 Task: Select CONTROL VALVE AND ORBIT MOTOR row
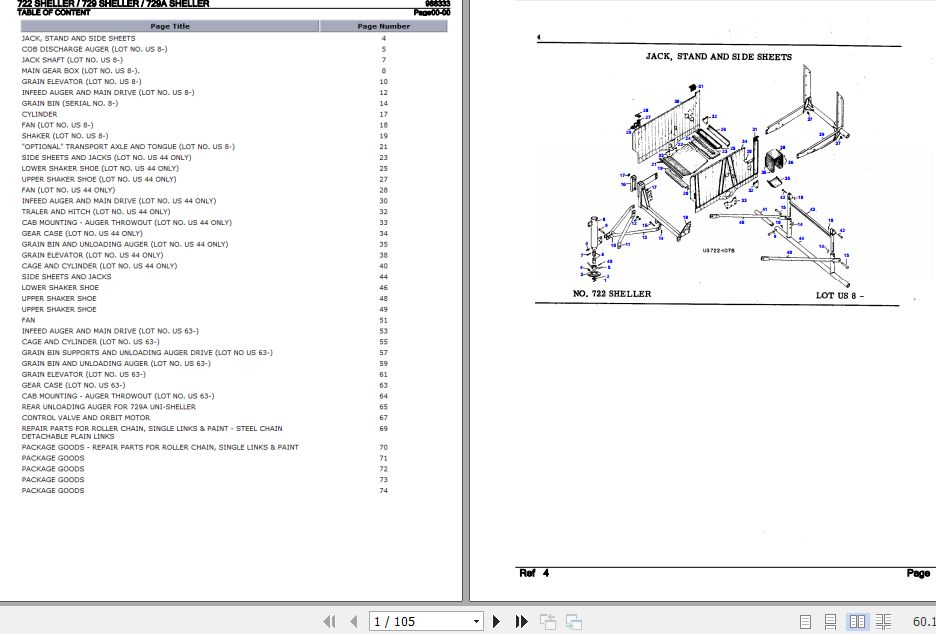pyautogui.click(x=86, y=417)
